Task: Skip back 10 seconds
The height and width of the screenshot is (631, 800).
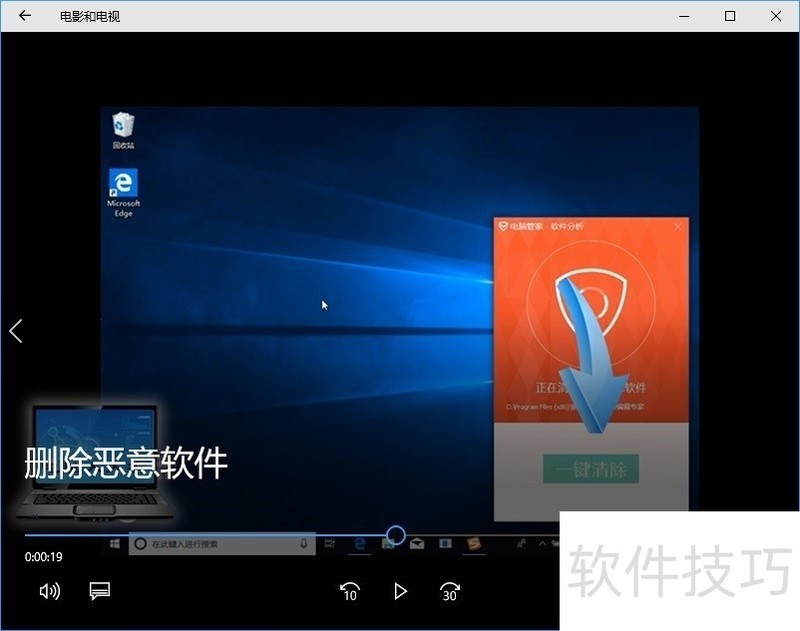Action: 349,591
